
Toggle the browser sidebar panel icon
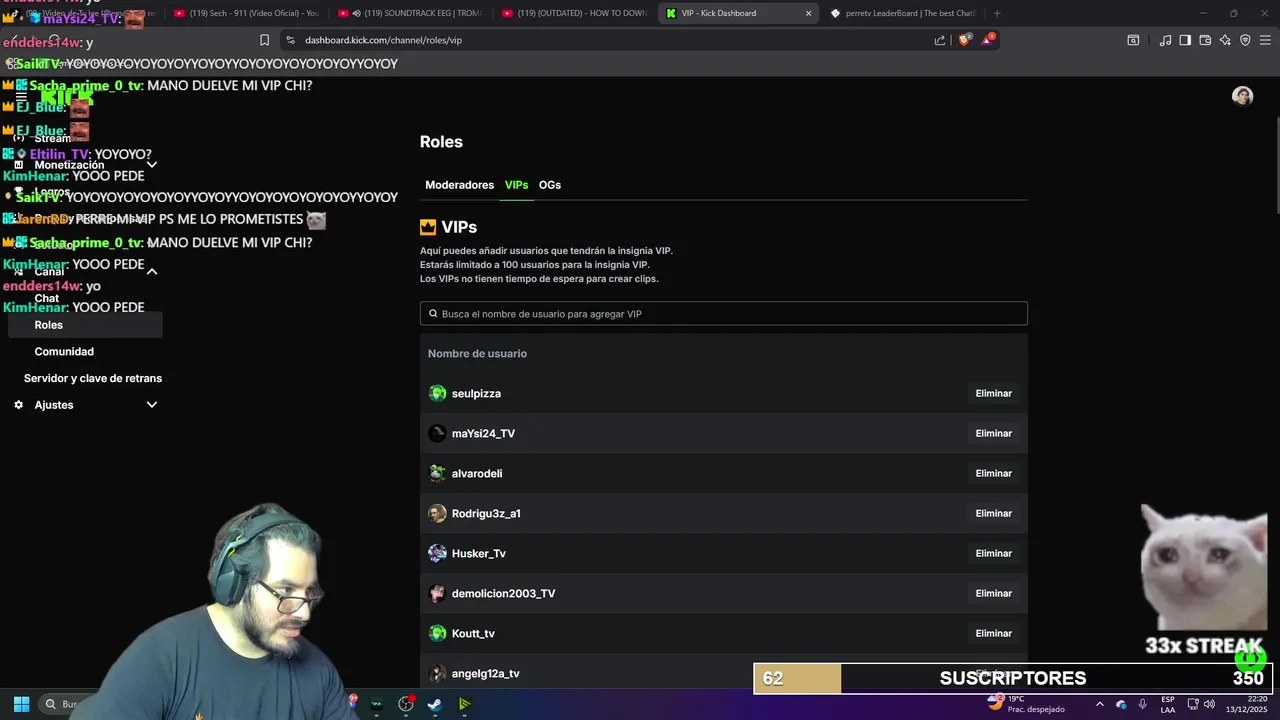[1185, 40]
